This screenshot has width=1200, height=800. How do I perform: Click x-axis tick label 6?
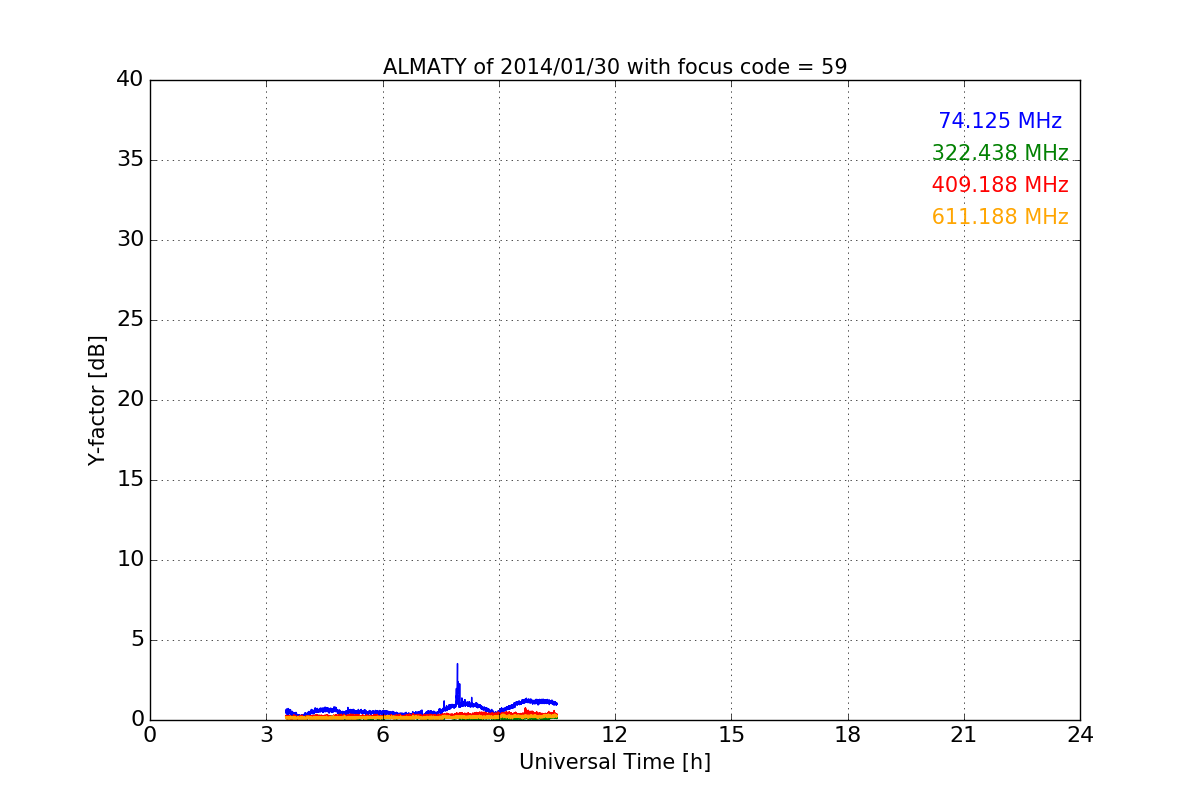(383, 735)
